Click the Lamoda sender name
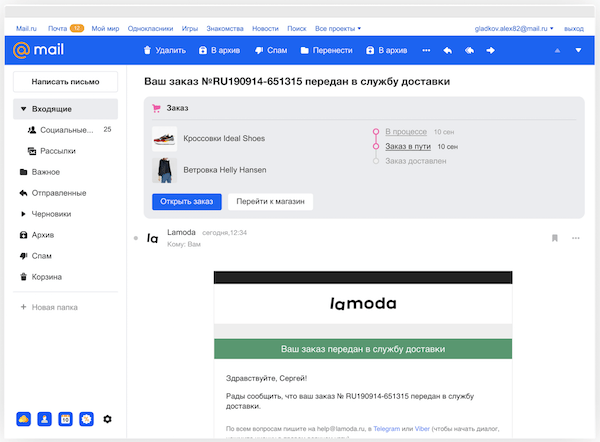This screenshot has width=600, height=442. click(x=181, y=232)
